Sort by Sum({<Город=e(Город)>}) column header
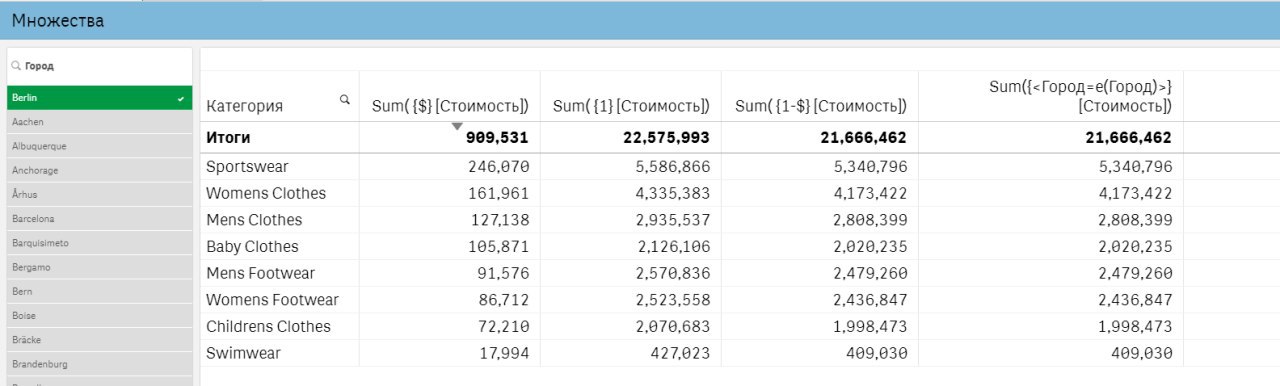The image size is (1280, 386). [1081, 96]
